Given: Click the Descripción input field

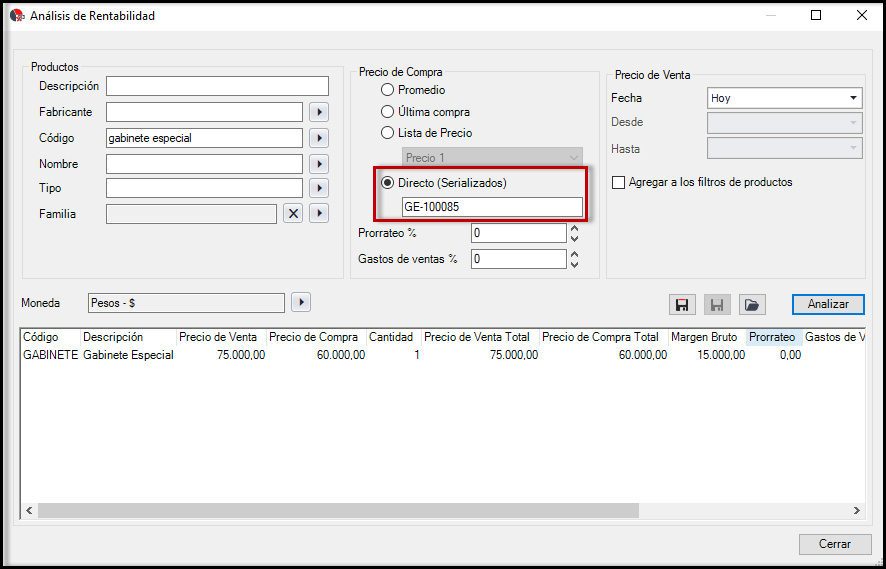Looking at the screenshot, I should (217, 86).
